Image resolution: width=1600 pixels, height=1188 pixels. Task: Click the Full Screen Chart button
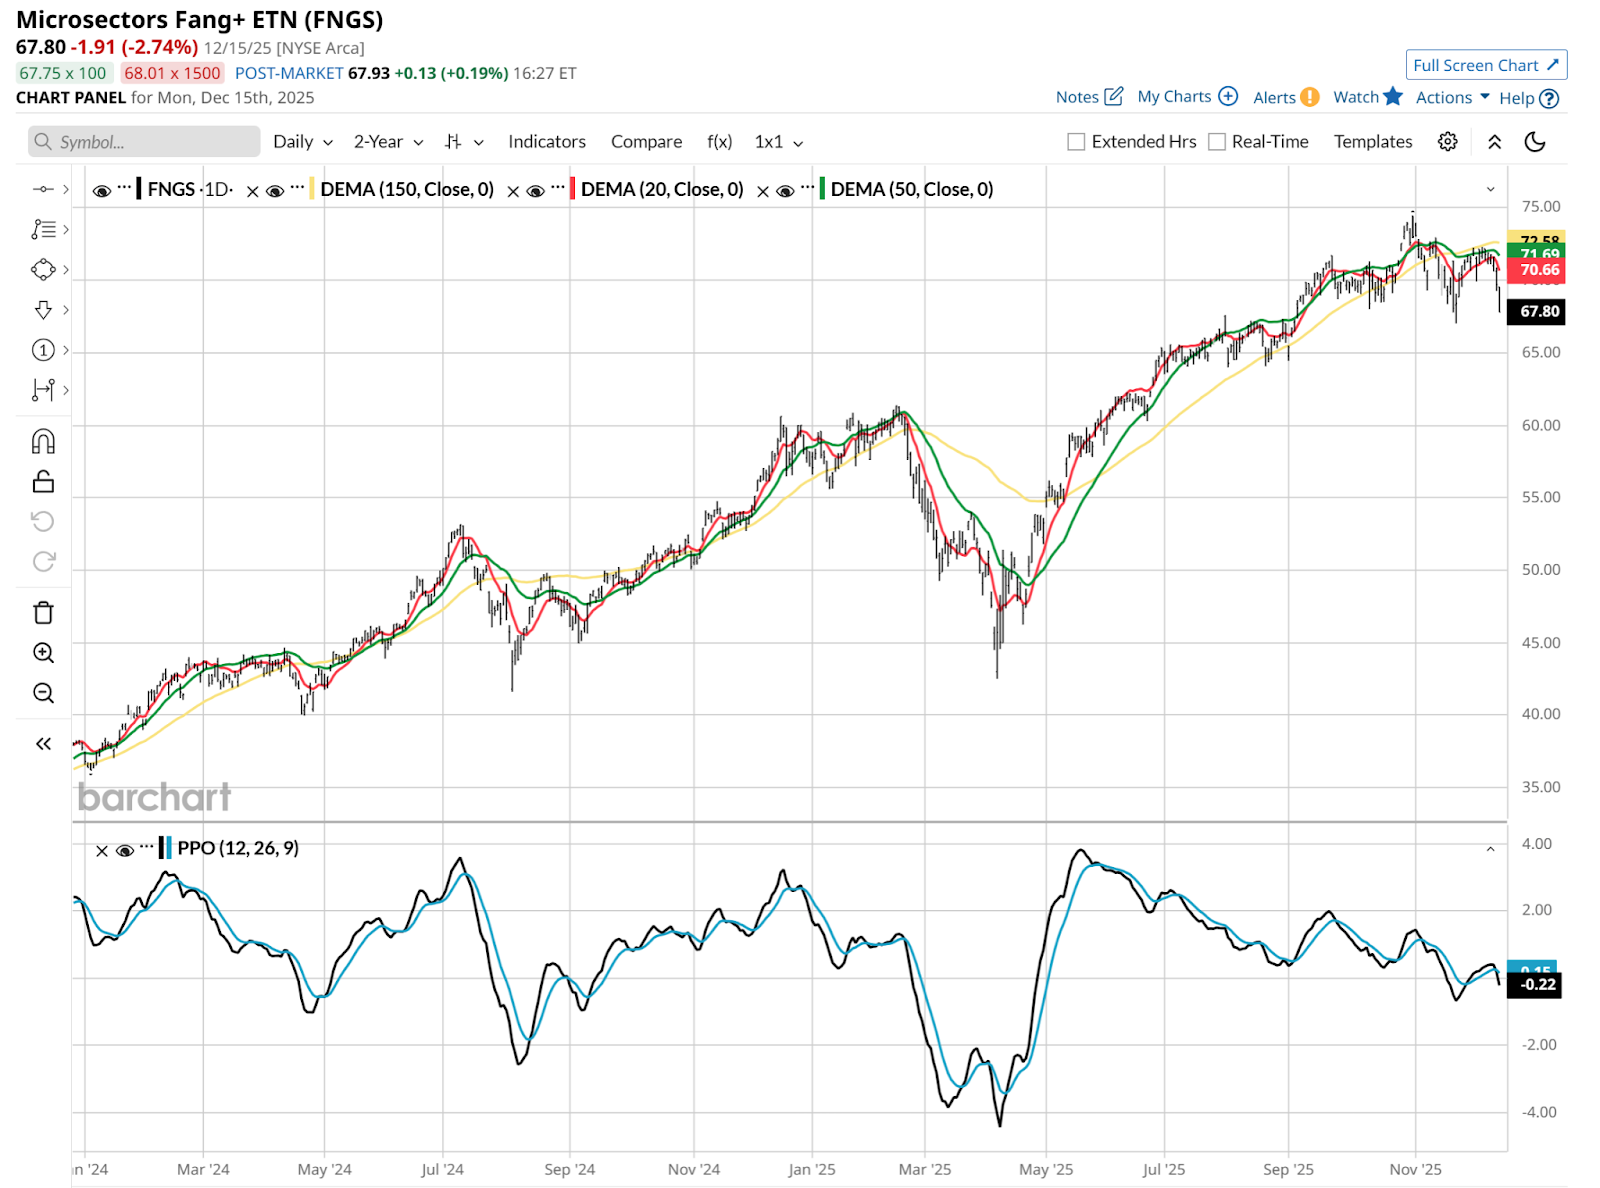pyautogui.click(x=1485, y=65)
